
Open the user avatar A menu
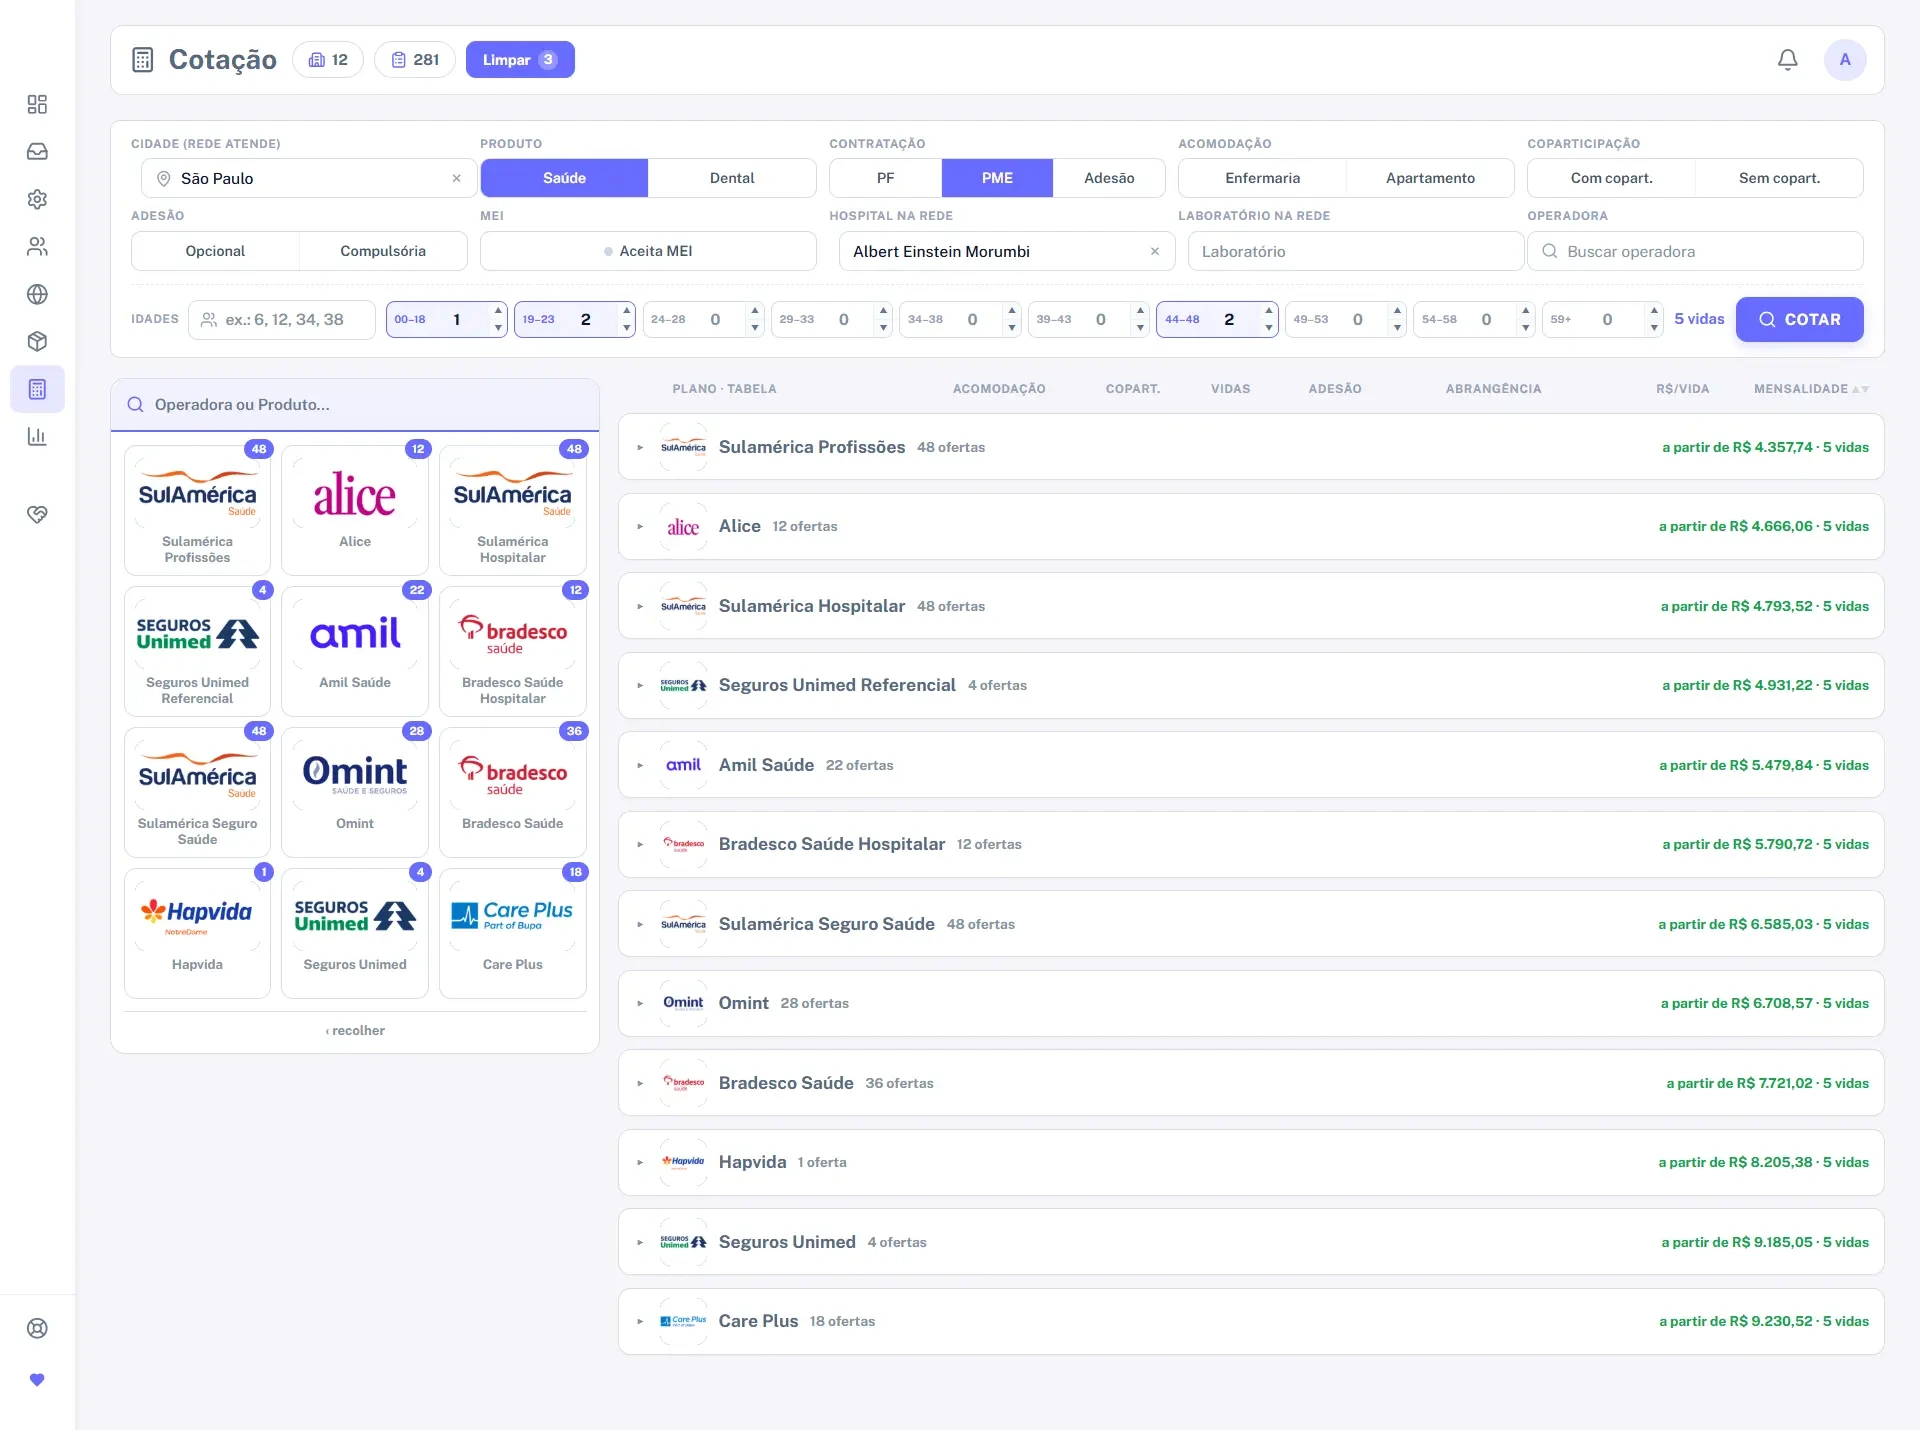(1845, 60)
